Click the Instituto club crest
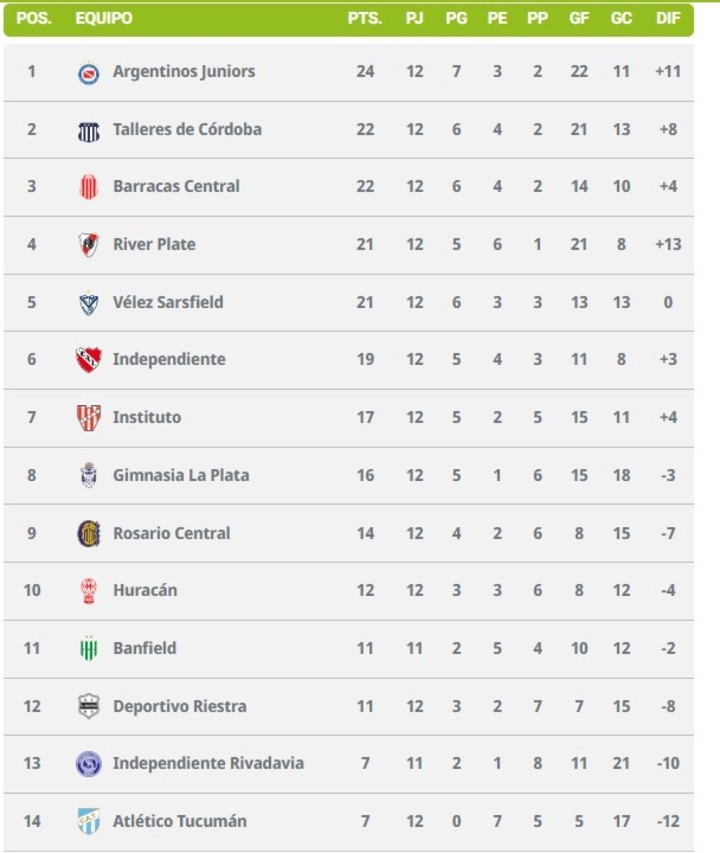 [89, 418]
